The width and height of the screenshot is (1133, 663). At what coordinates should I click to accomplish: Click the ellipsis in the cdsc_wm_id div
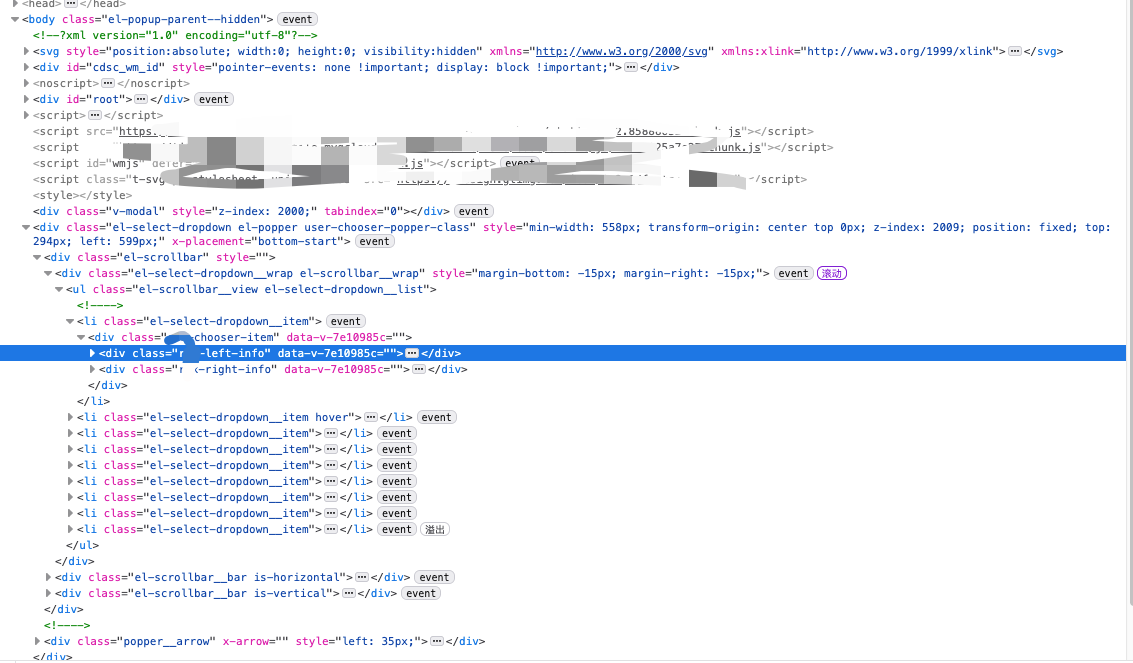tap(630, 67)
